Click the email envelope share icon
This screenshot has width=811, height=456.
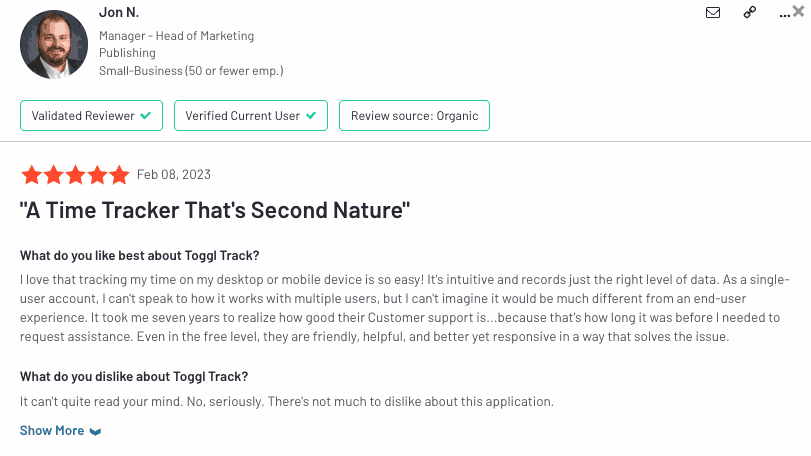pos(713,13)
